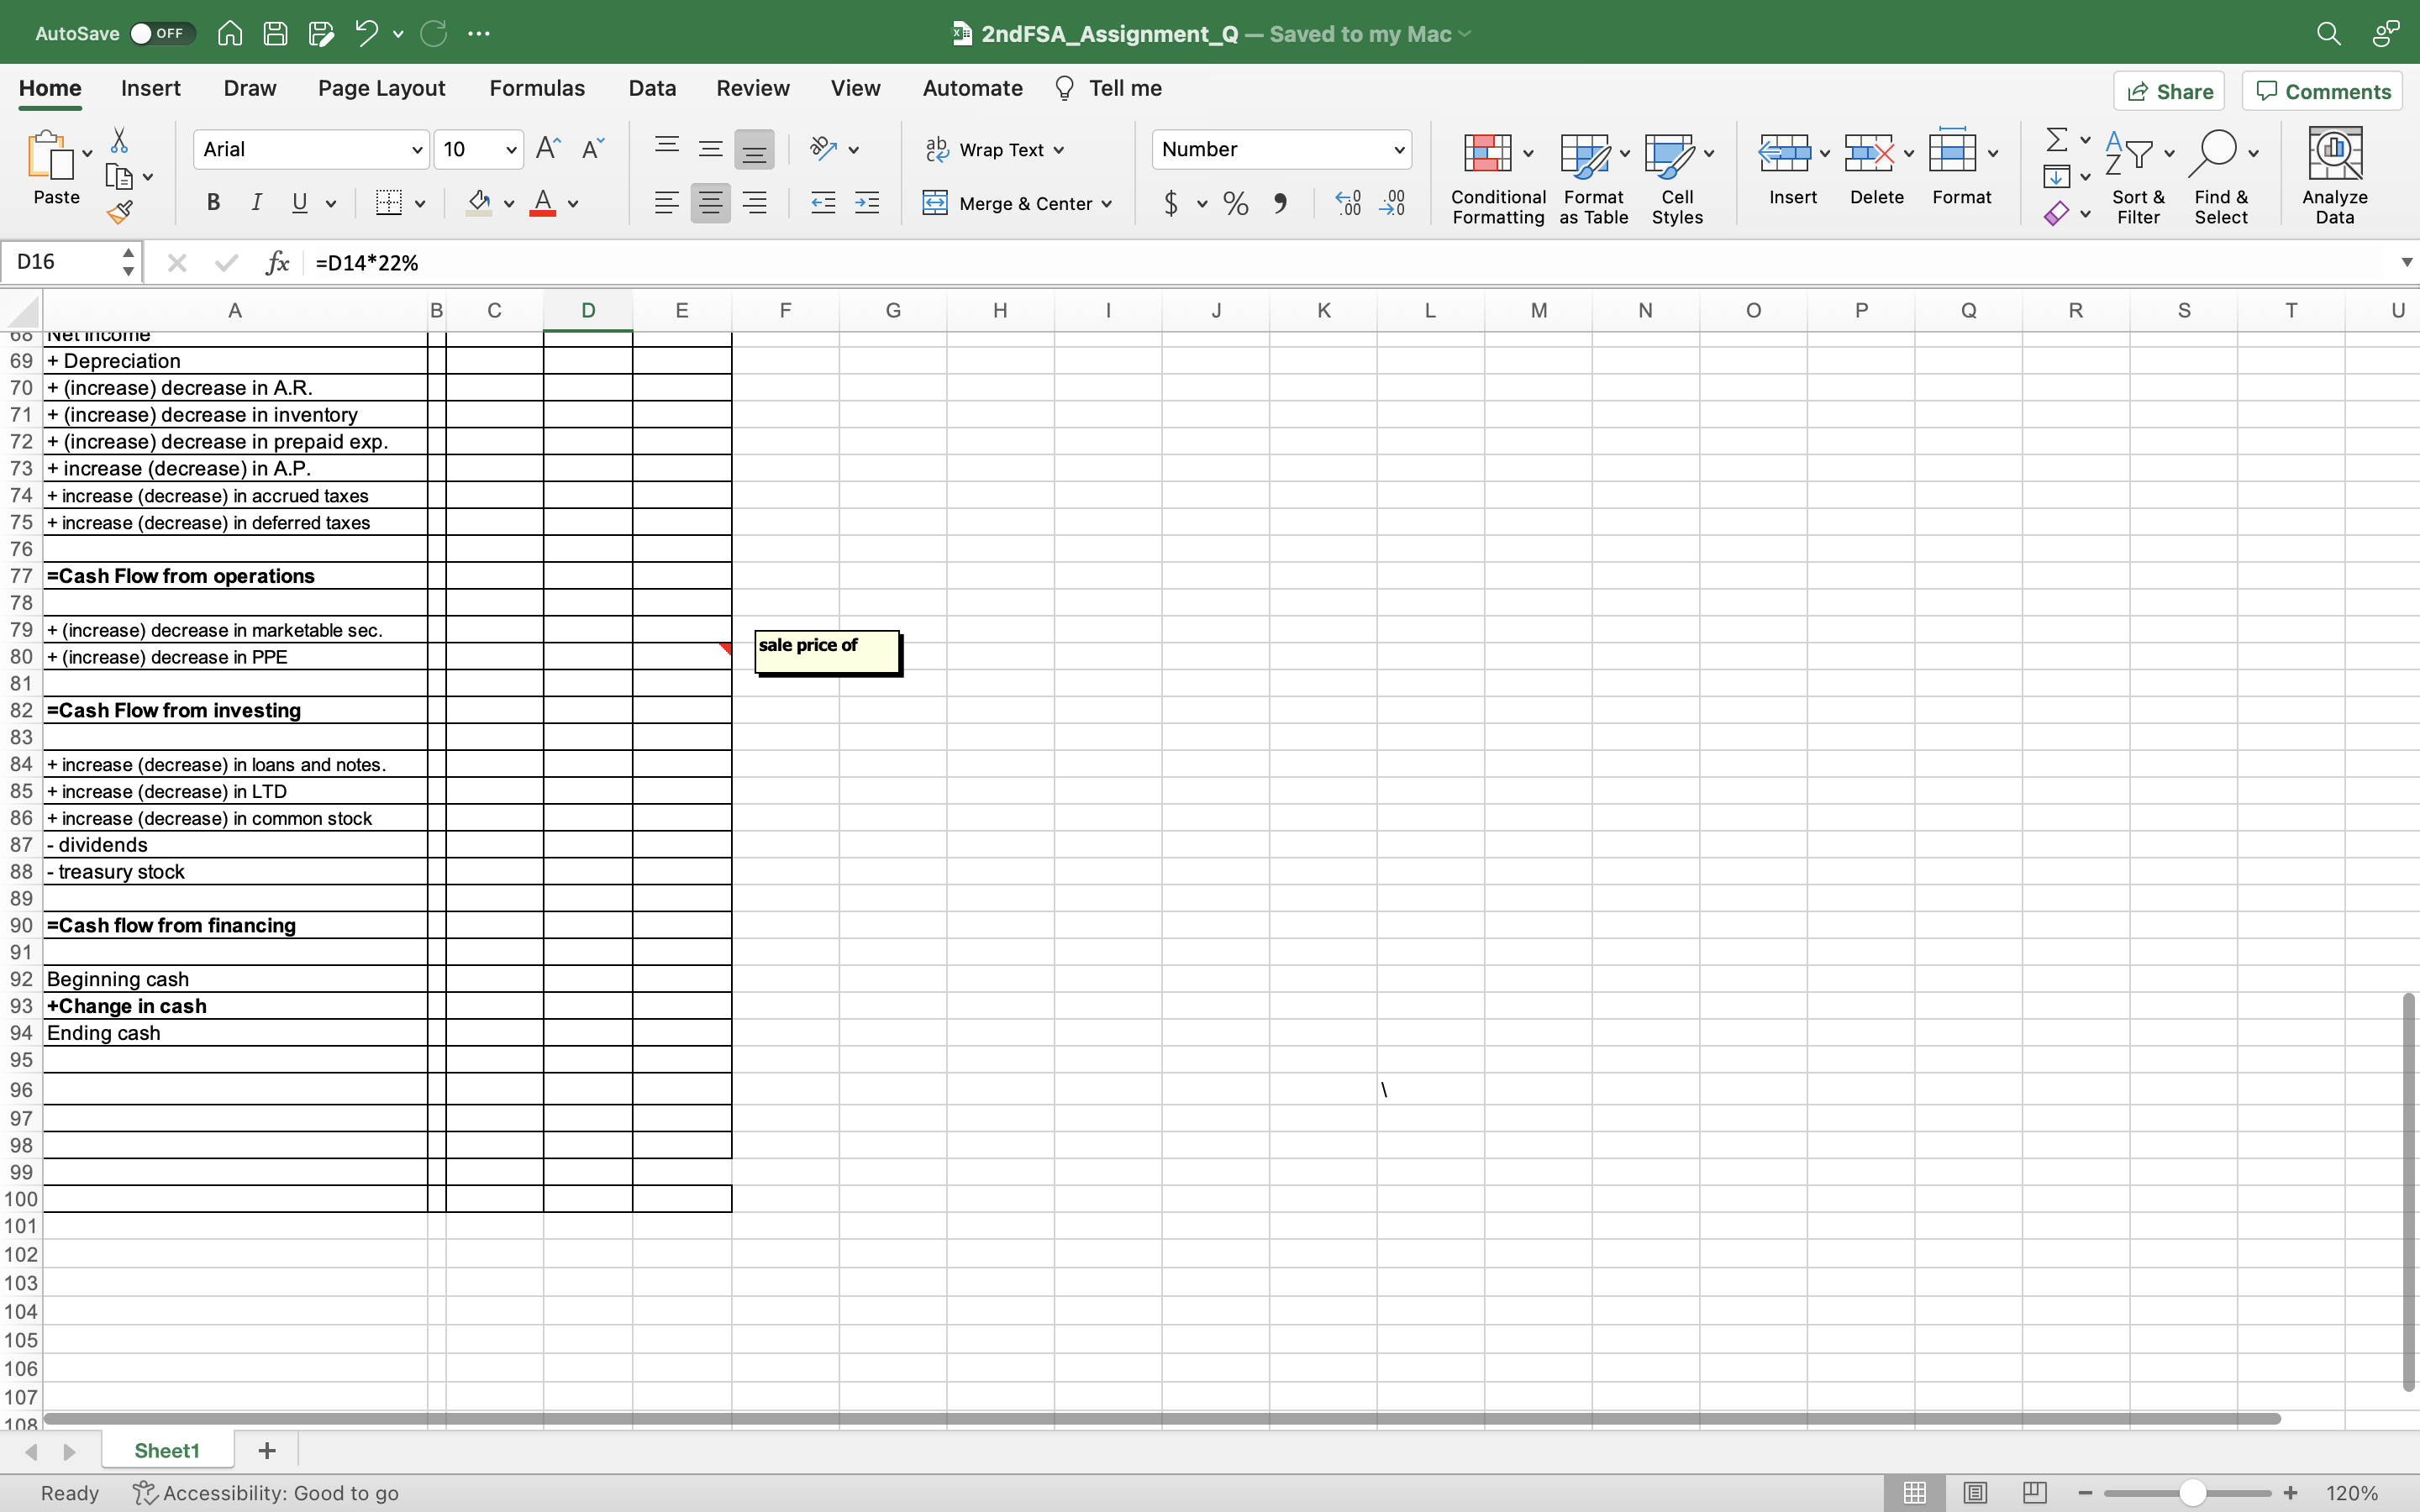Expand the Number format dropdown
The width and height of the screenshot is (2420, 1512).
[1398, 150]
